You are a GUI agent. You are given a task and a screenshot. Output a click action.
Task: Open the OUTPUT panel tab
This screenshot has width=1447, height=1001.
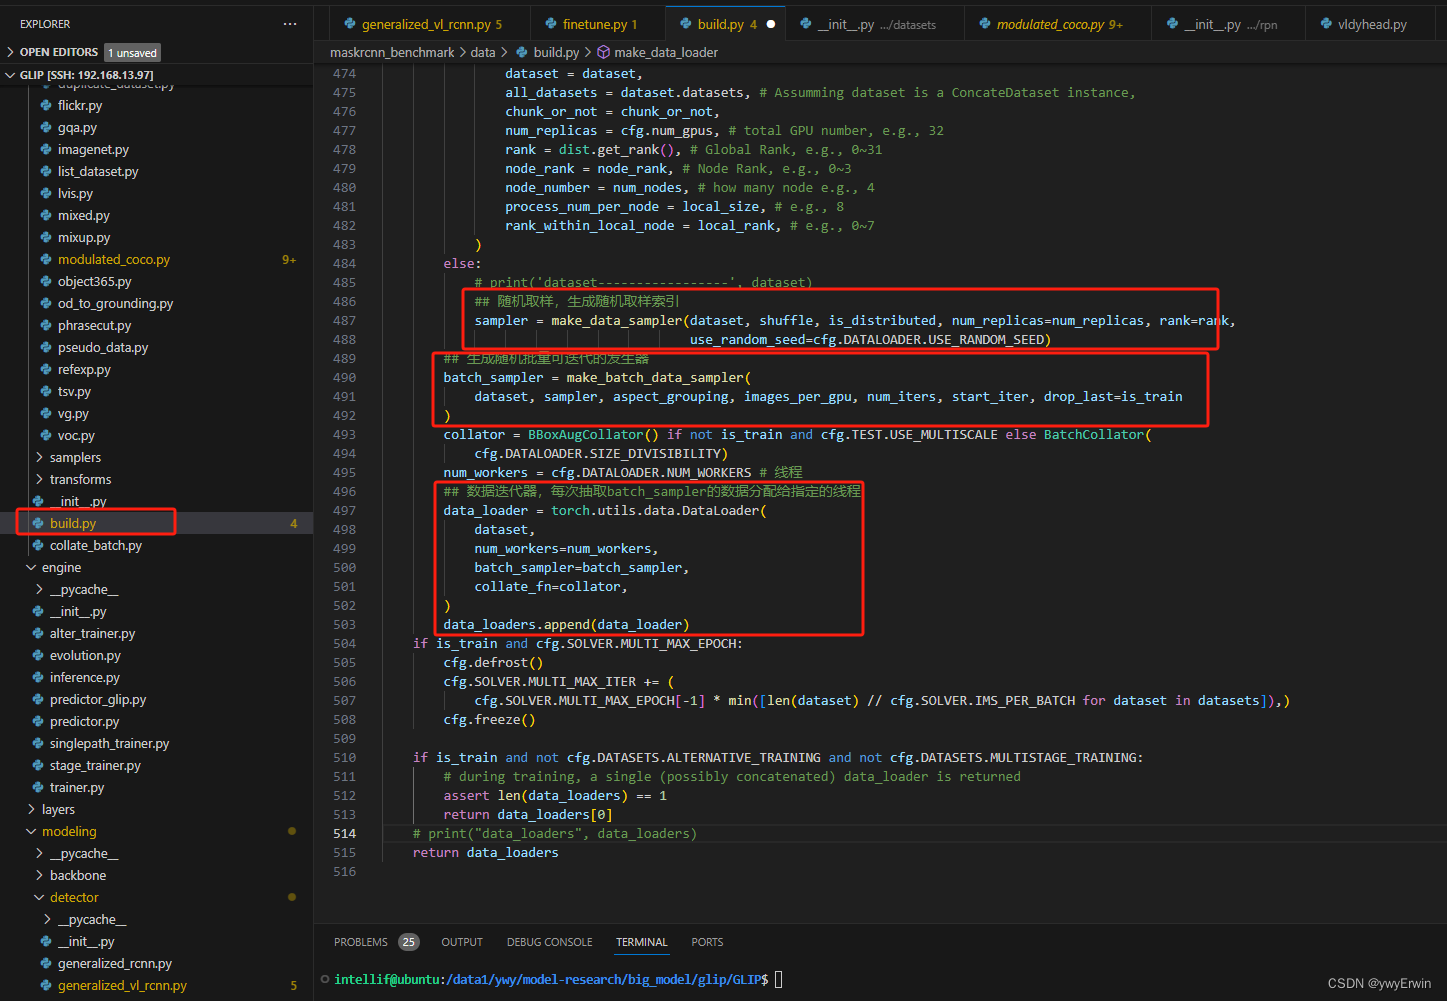click(462, 942)
